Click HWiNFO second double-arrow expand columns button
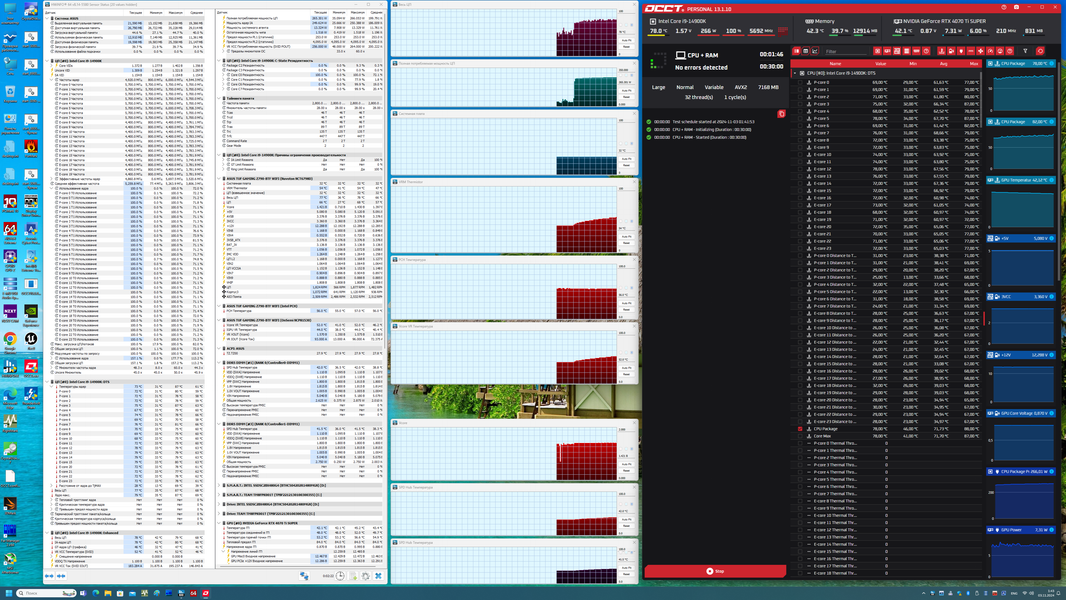Image resolution: width=1066 pixels, height=600 pixels. 61,576
